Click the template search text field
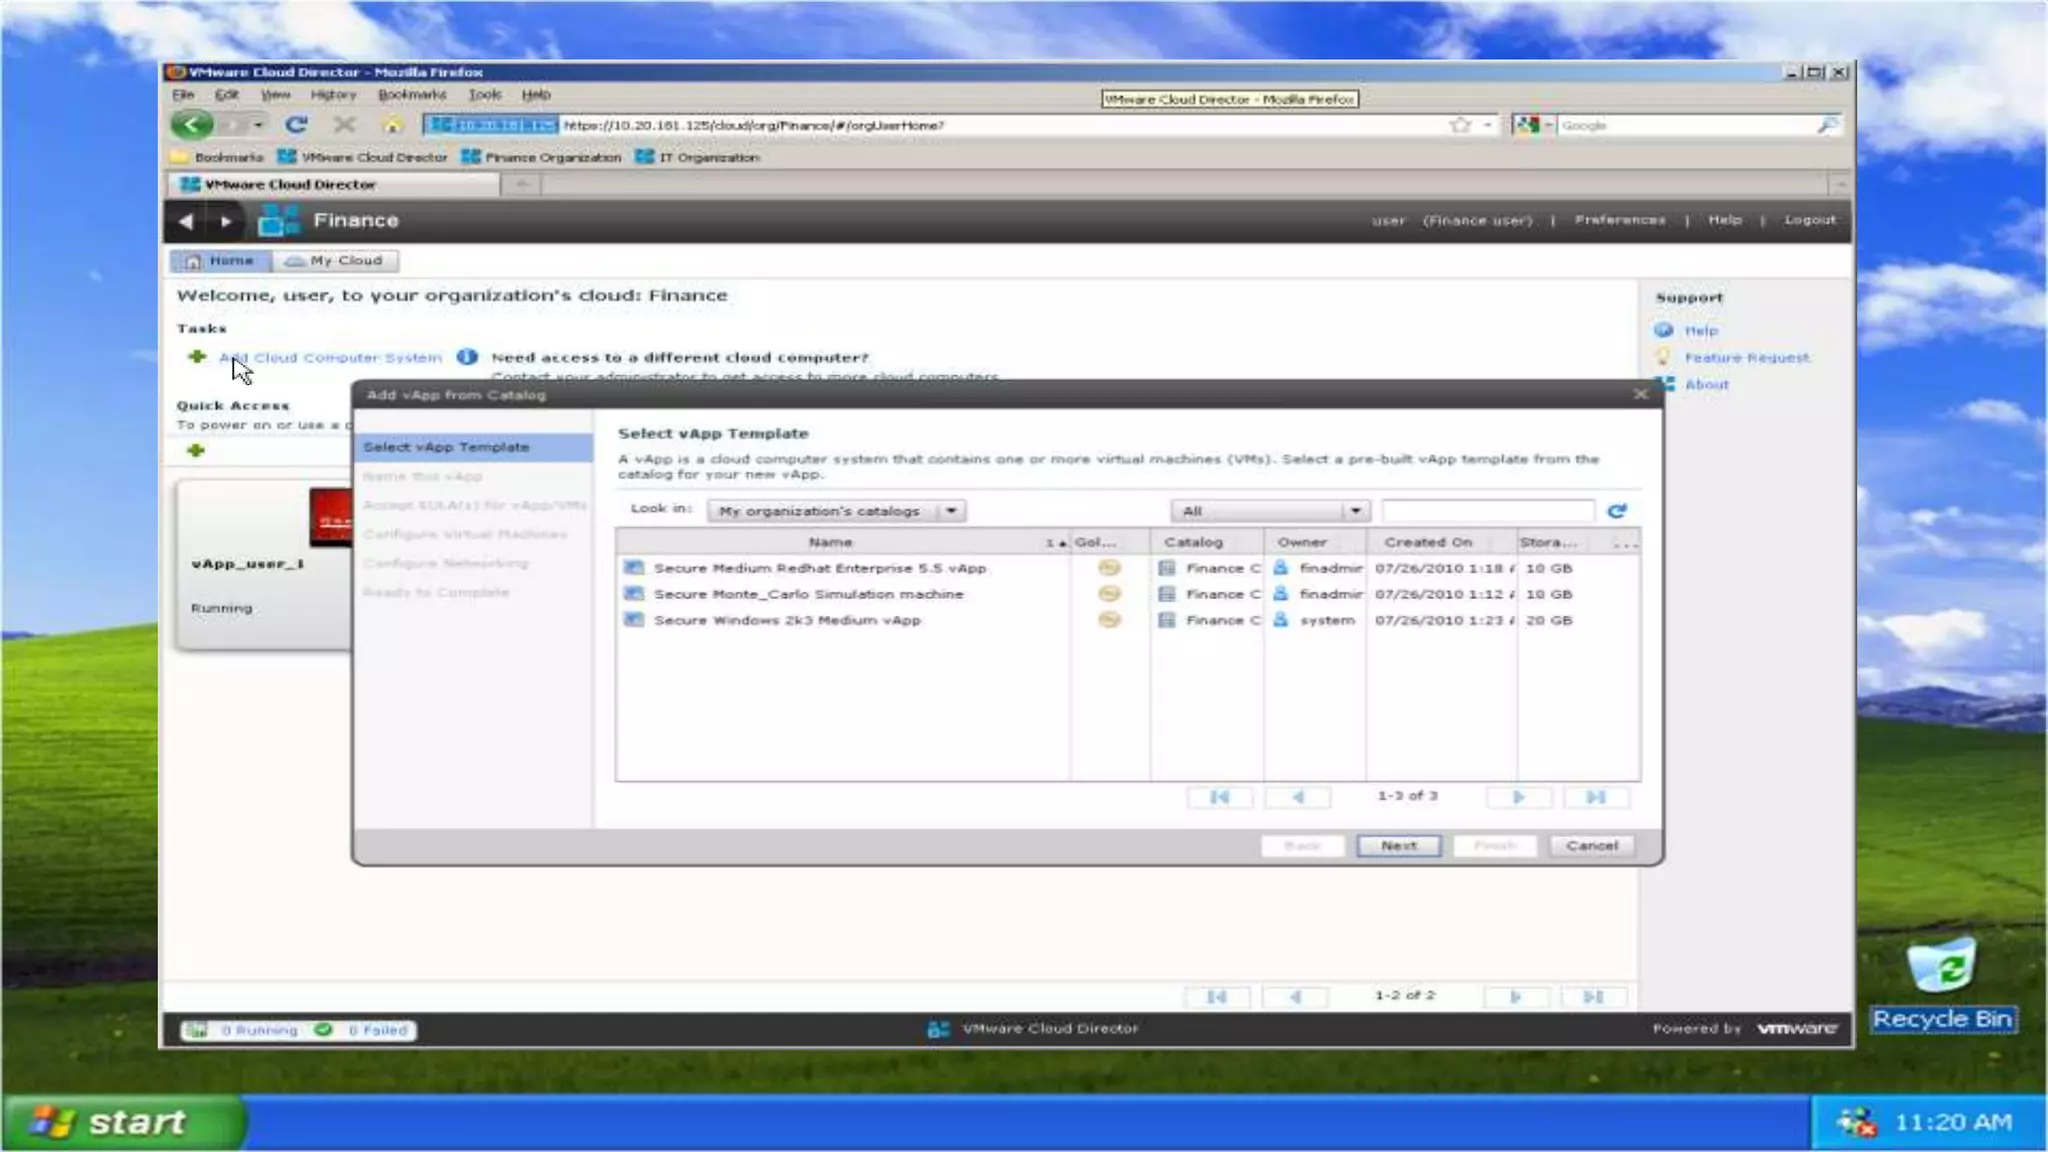The image size is (2048, 1152). [x=1487, y=511]
